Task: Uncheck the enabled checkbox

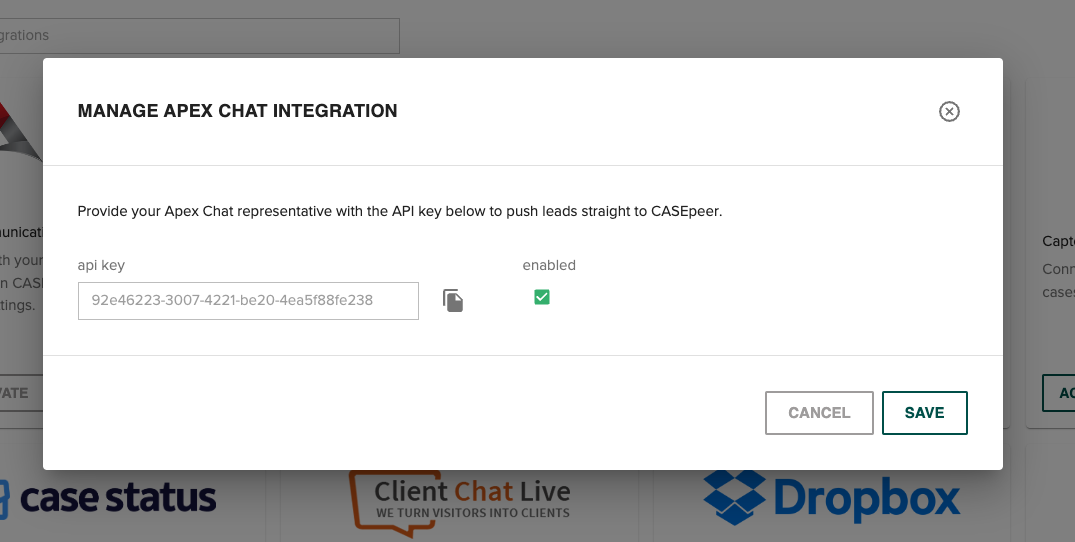Action: click(542, 297)
